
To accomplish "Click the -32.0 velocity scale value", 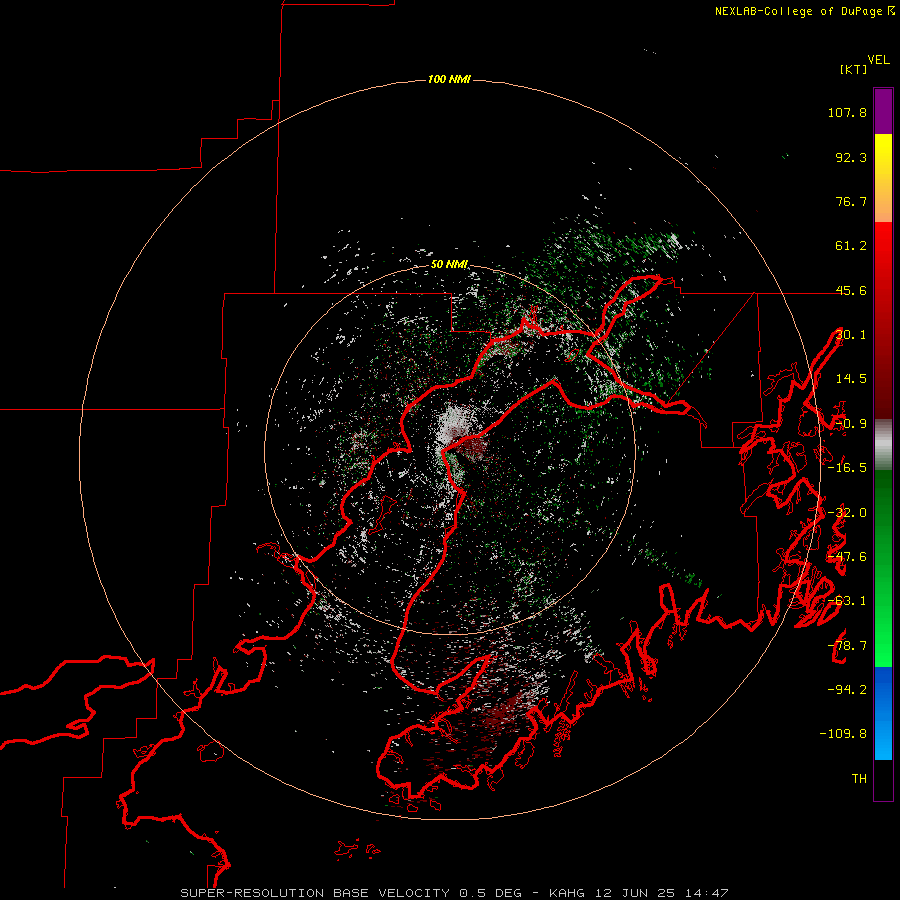I will coord(847,513).
